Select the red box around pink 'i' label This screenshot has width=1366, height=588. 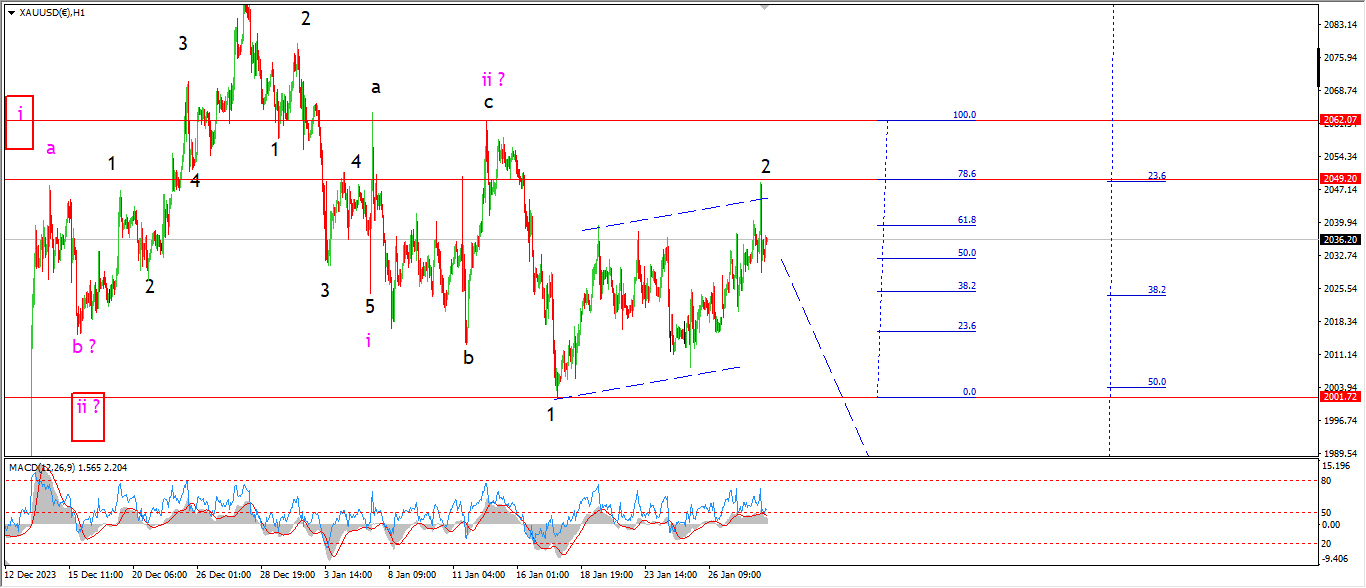(19, 122)
